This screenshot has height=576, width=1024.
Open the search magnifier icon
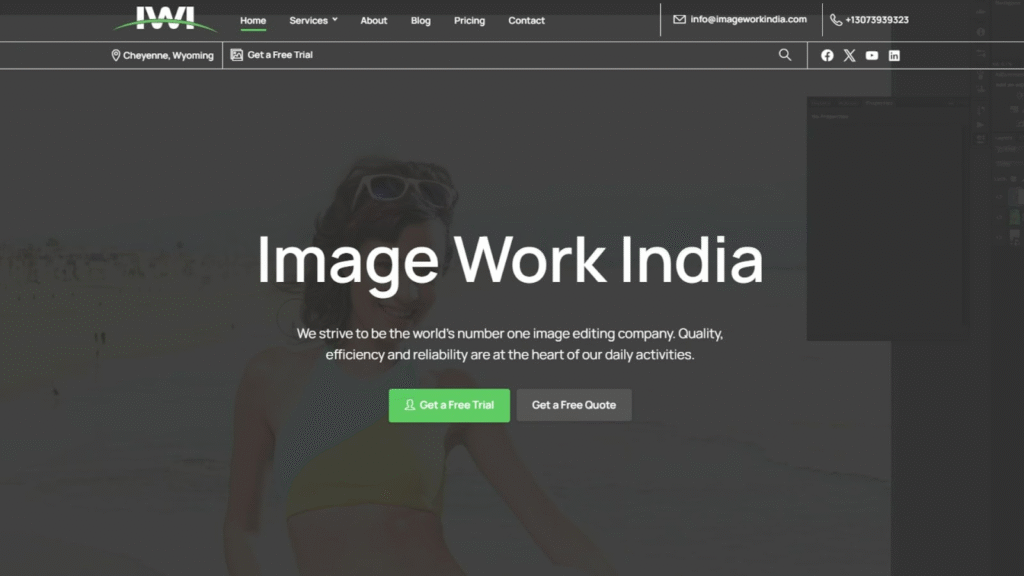(x=785, y=55)
